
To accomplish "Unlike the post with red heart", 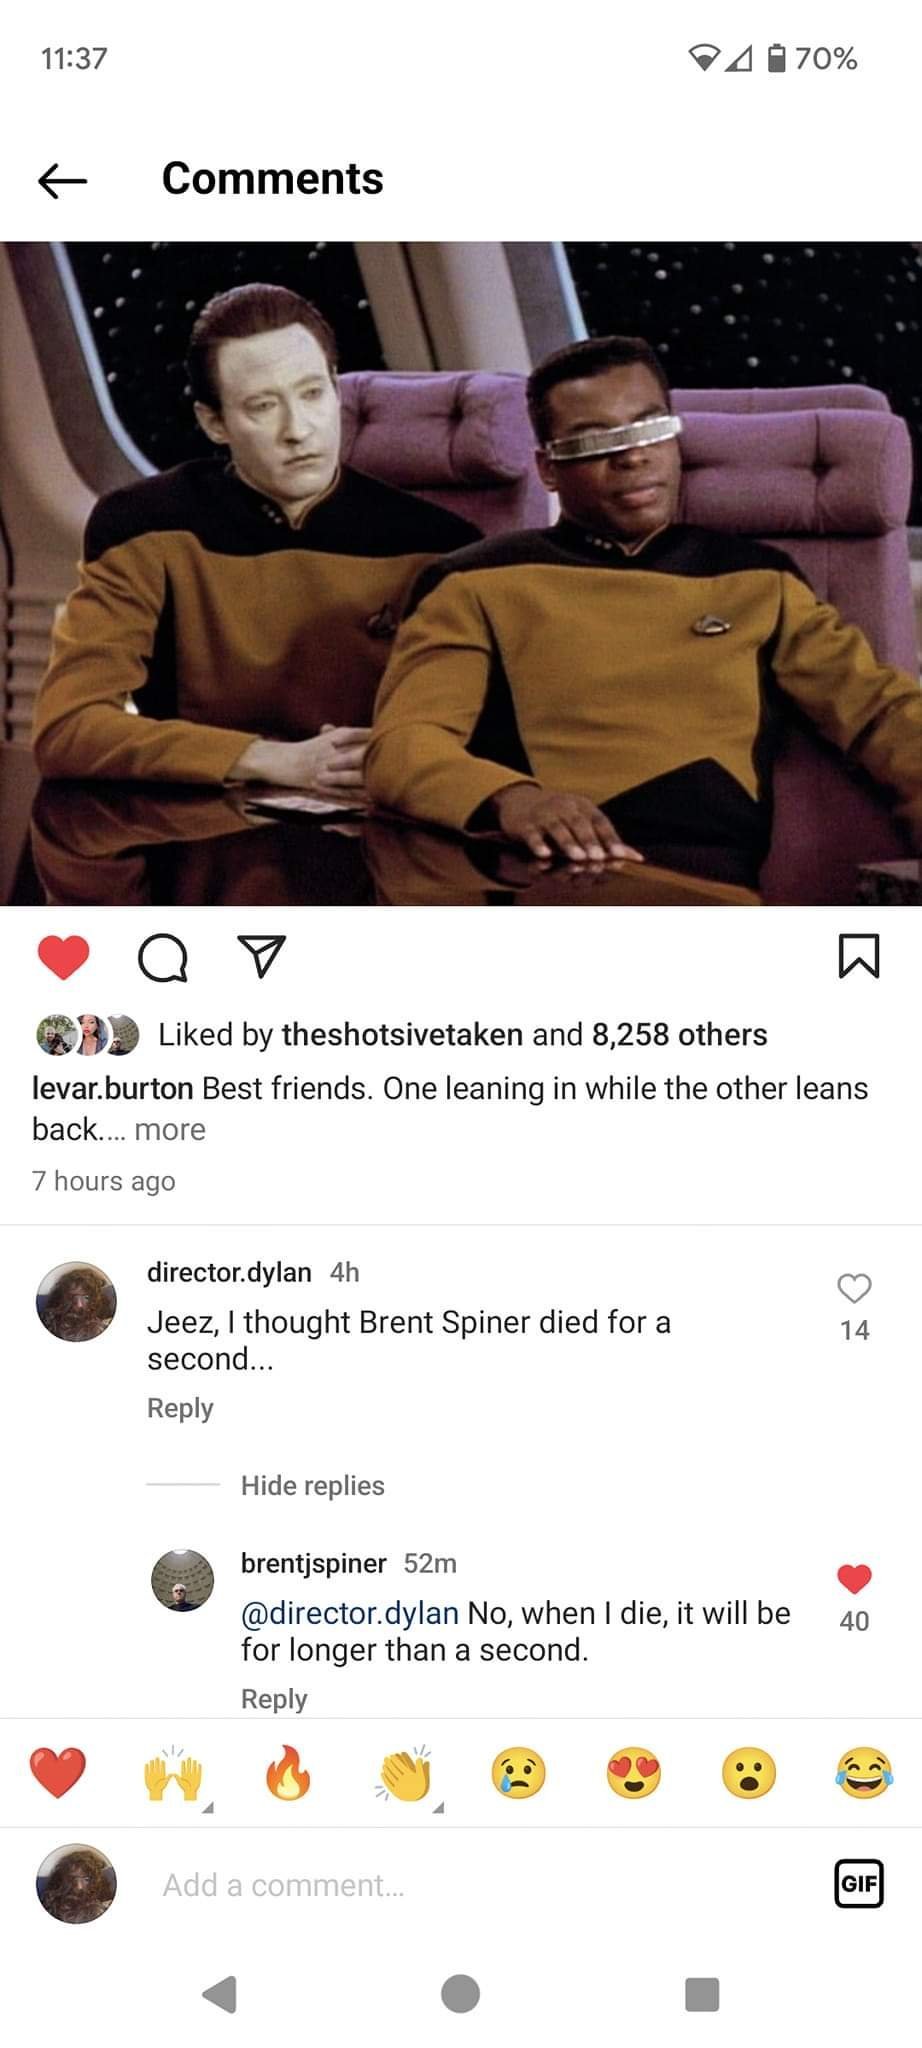I will [63, 957].
